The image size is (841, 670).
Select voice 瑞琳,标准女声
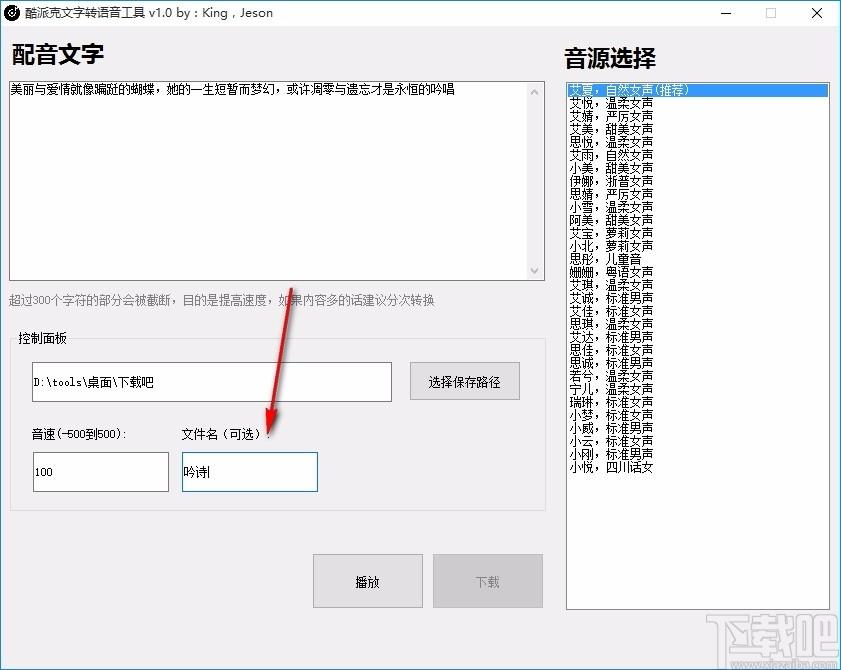pos(697,402)
